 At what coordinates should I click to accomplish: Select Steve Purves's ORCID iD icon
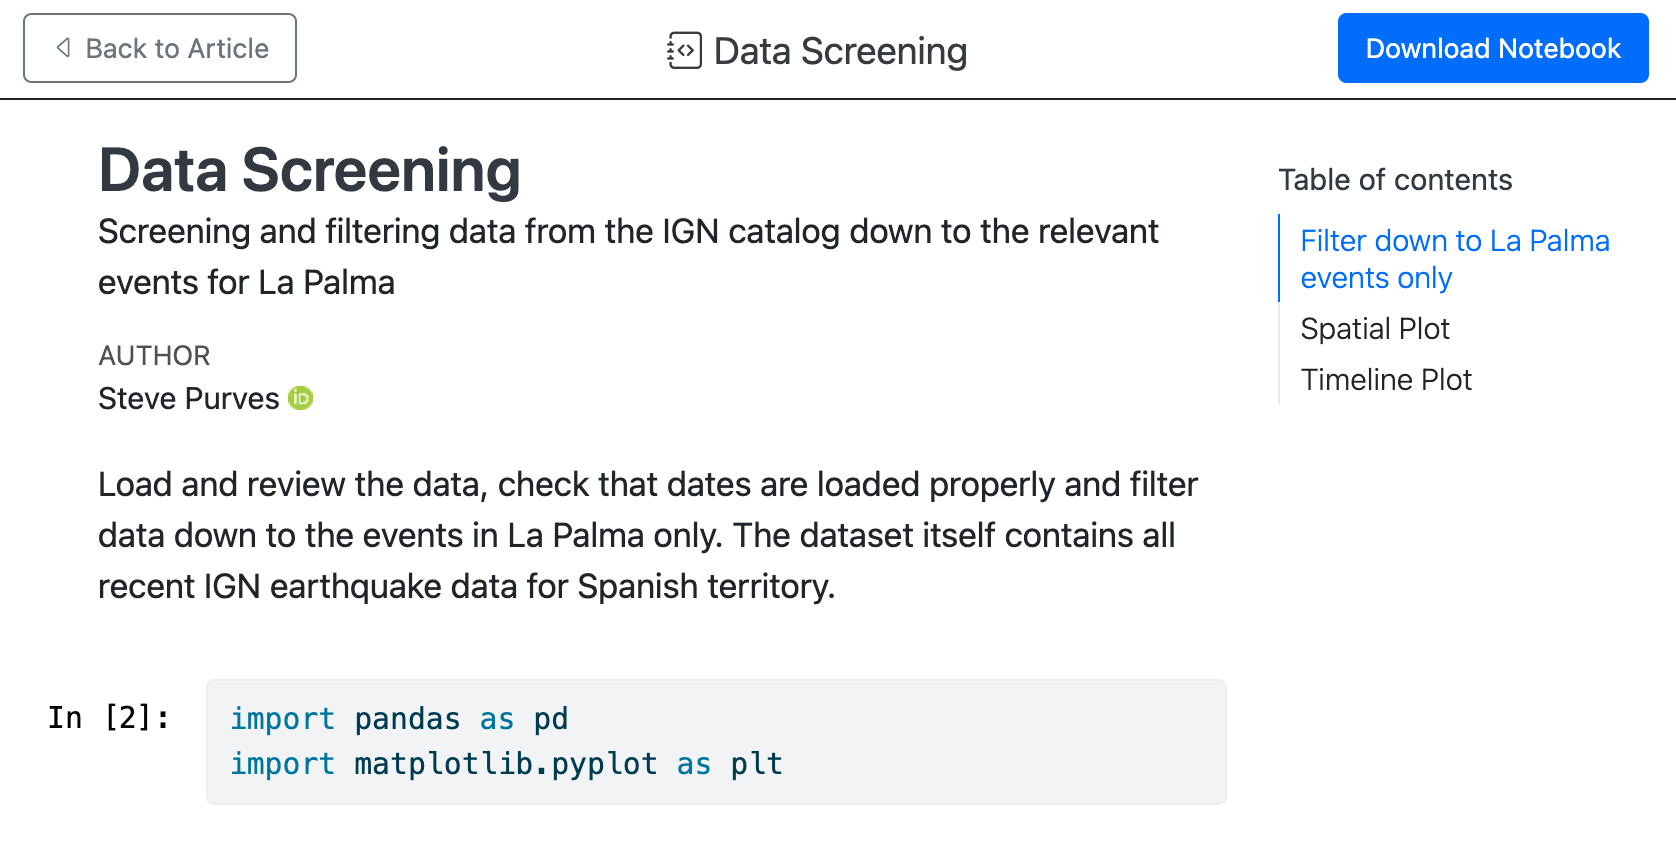tap(300, 398)
